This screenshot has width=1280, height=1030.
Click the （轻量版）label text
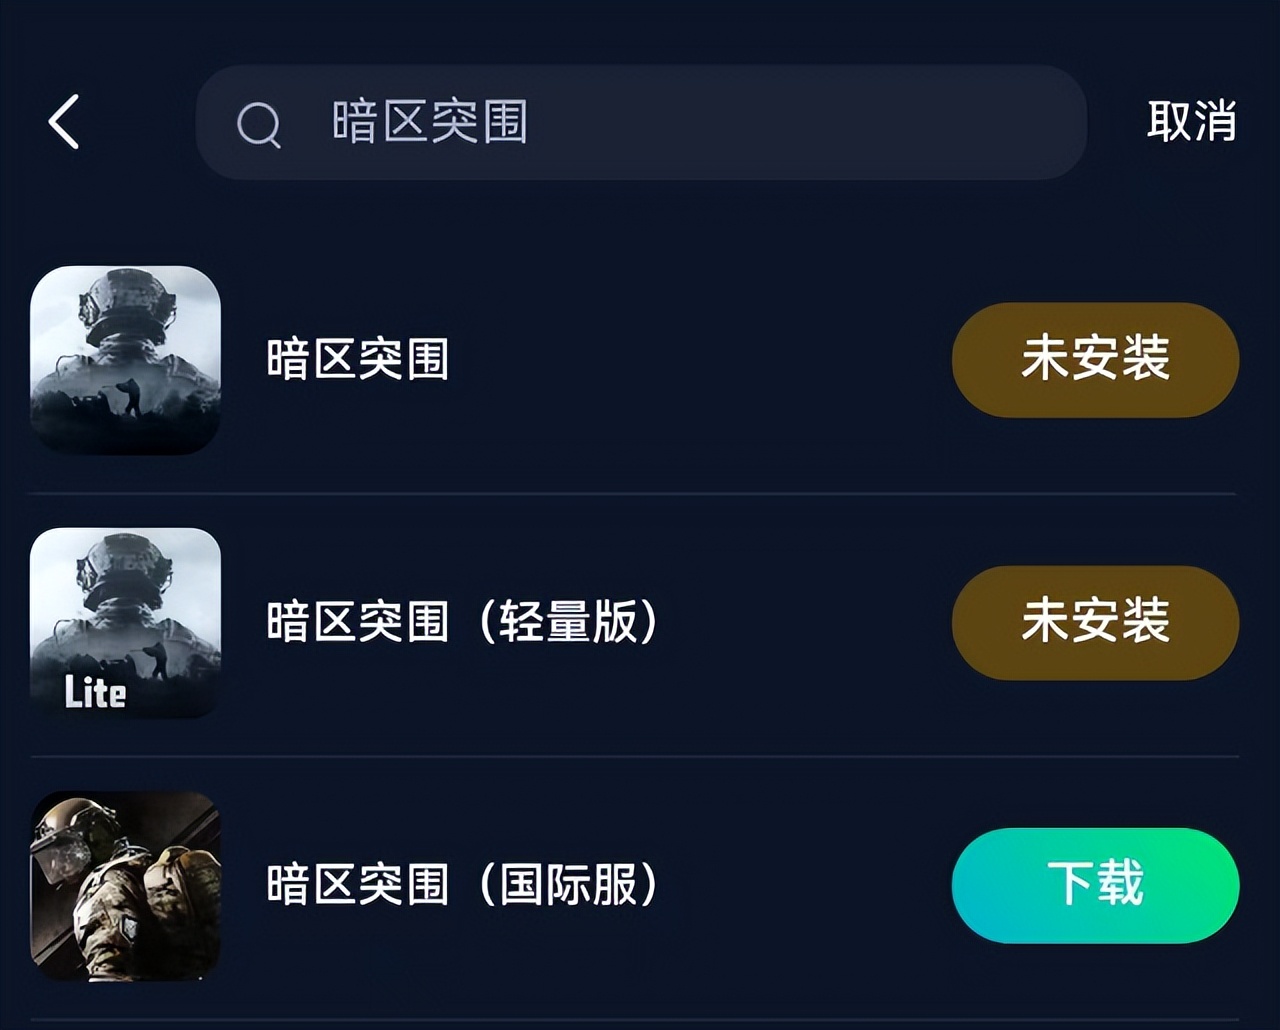point(568,622)
